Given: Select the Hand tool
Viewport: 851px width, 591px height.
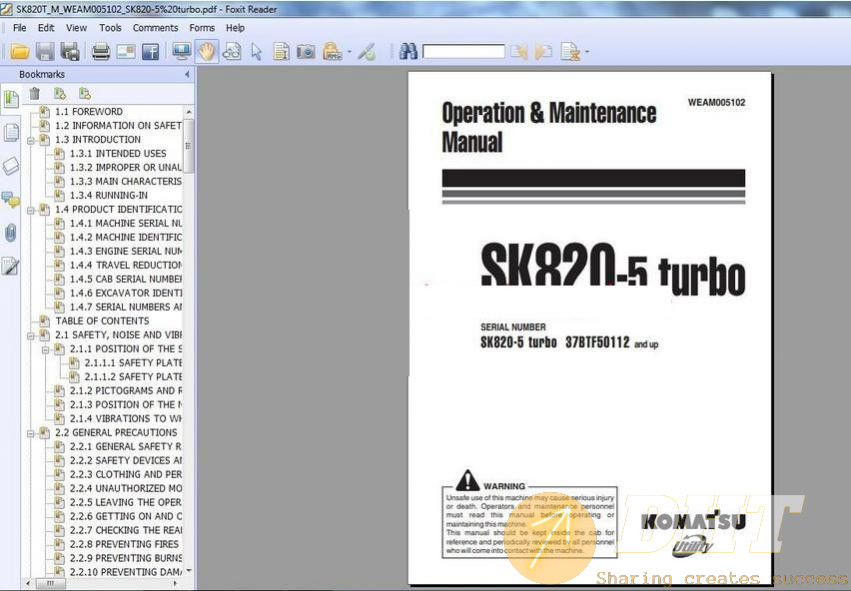Looking at the screenshot, I should coord(207,52).
